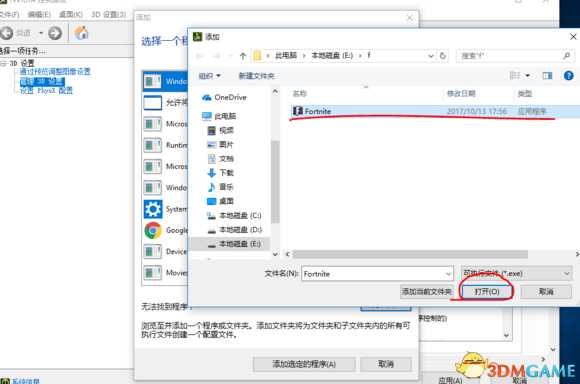This screenshot has width=580, height=384.
Task: Go up one folder level
Action: click(243, 56)
